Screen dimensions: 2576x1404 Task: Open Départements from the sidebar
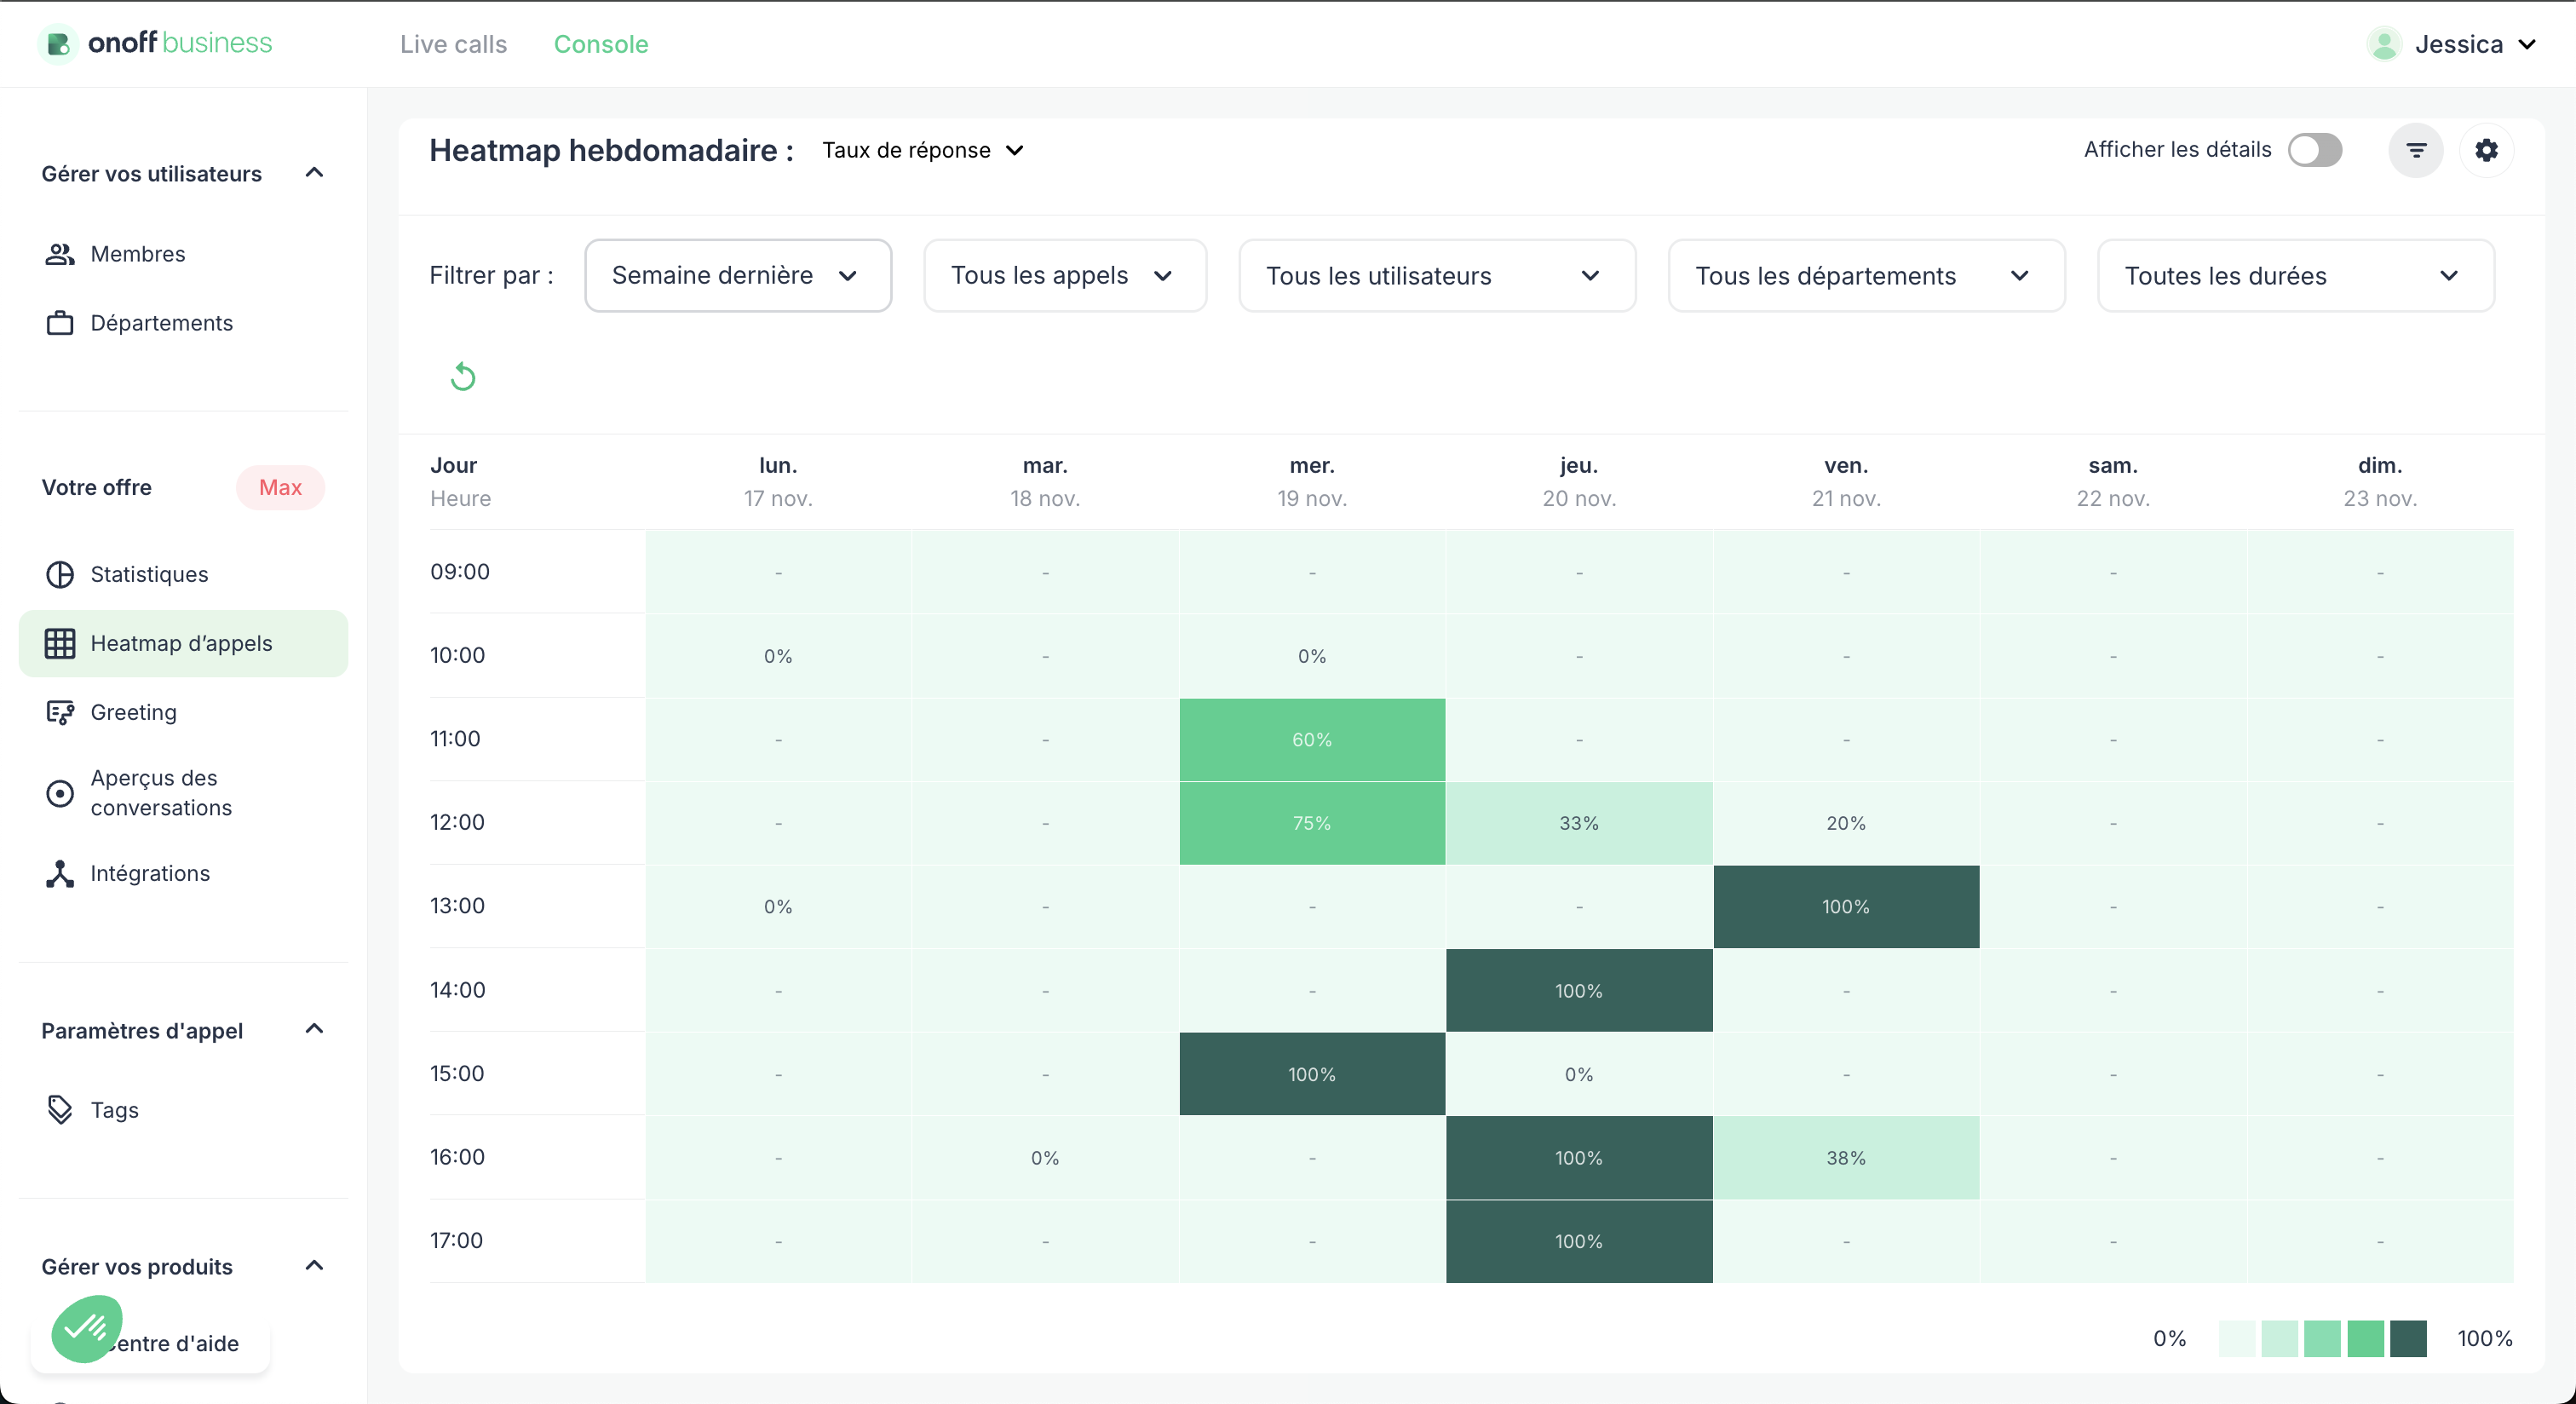coord(183,323)
